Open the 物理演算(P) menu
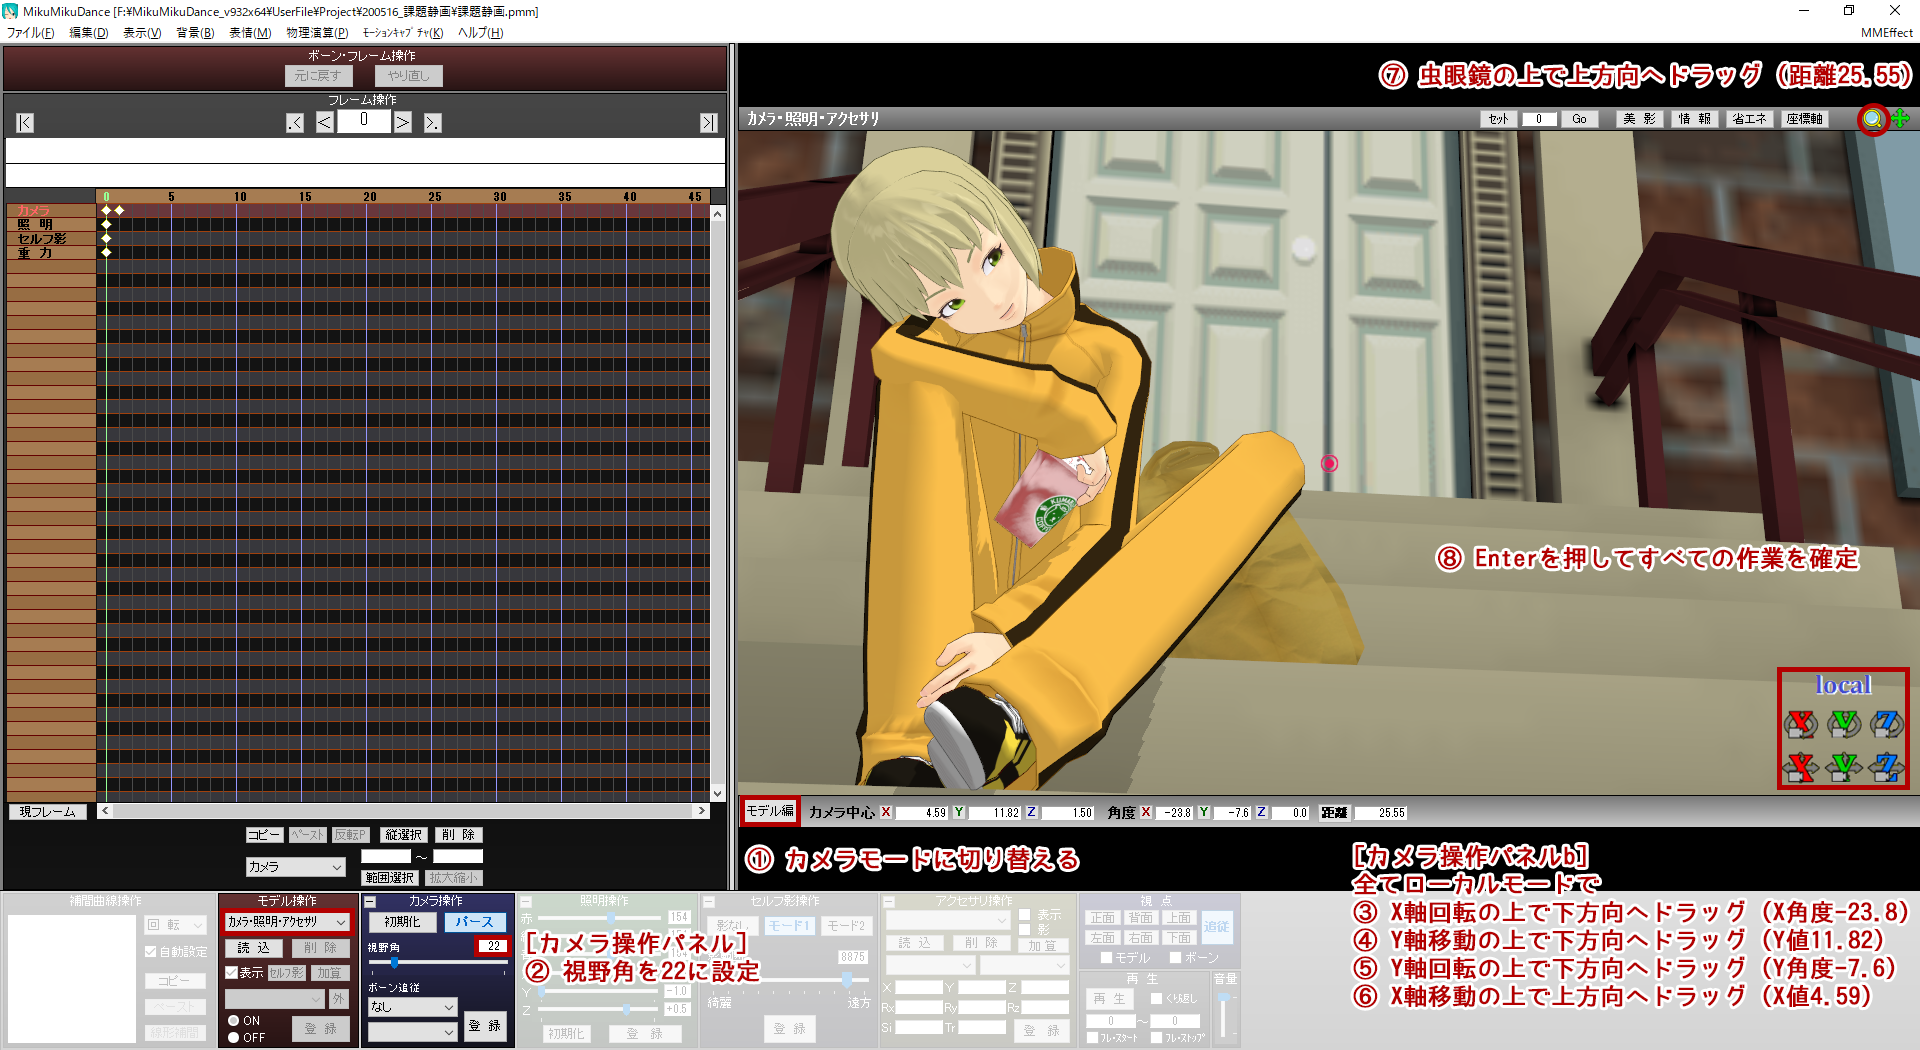The height and width of the screenshot is (1050, 1920). coord(317,33)
